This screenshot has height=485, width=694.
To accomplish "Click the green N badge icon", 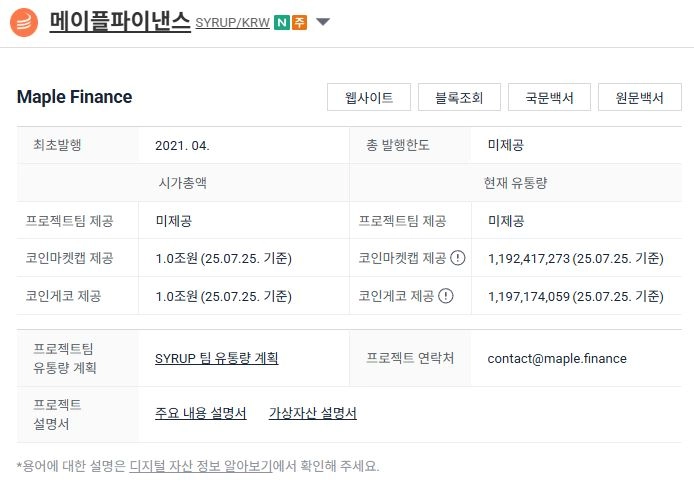I will tap(281, 22).
